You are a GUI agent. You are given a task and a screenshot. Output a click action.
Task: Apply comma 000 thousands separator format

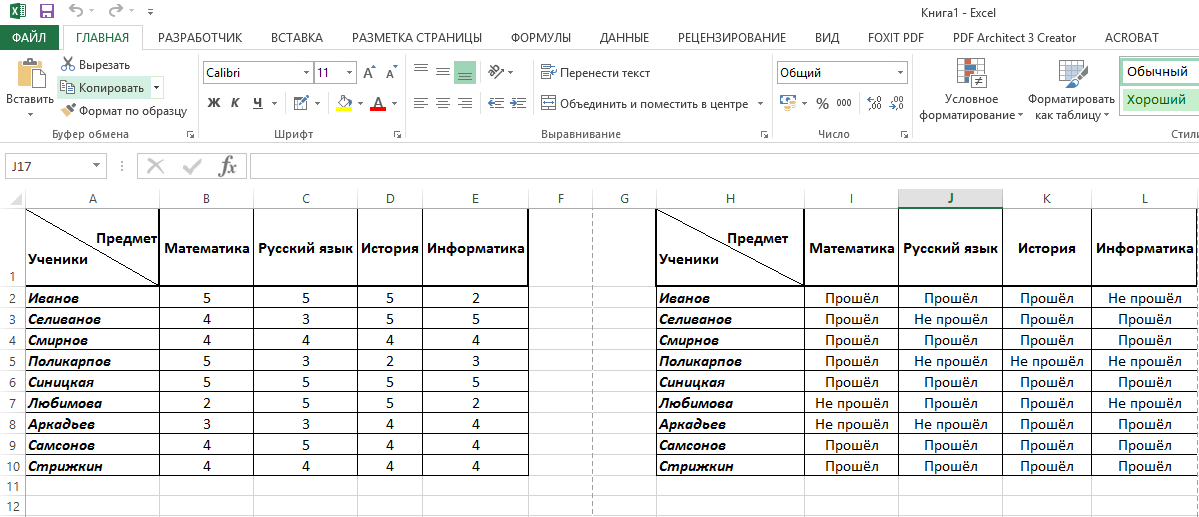coord(844,104)
